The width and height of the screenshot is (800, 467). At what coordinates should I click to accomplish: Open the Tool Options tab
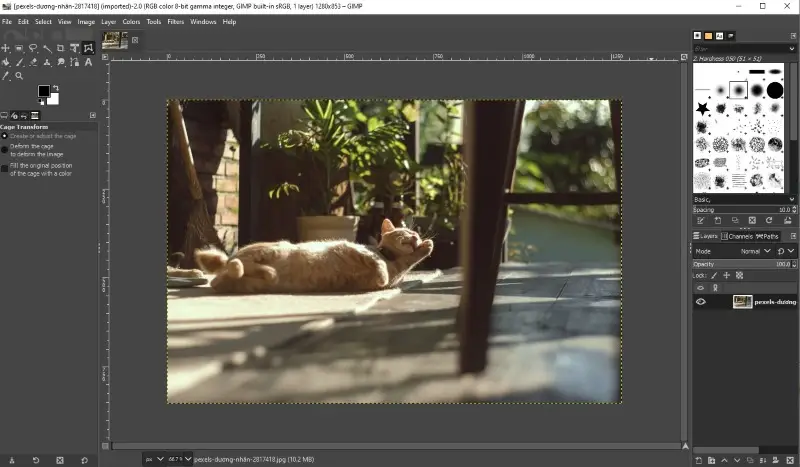point(4,115)
